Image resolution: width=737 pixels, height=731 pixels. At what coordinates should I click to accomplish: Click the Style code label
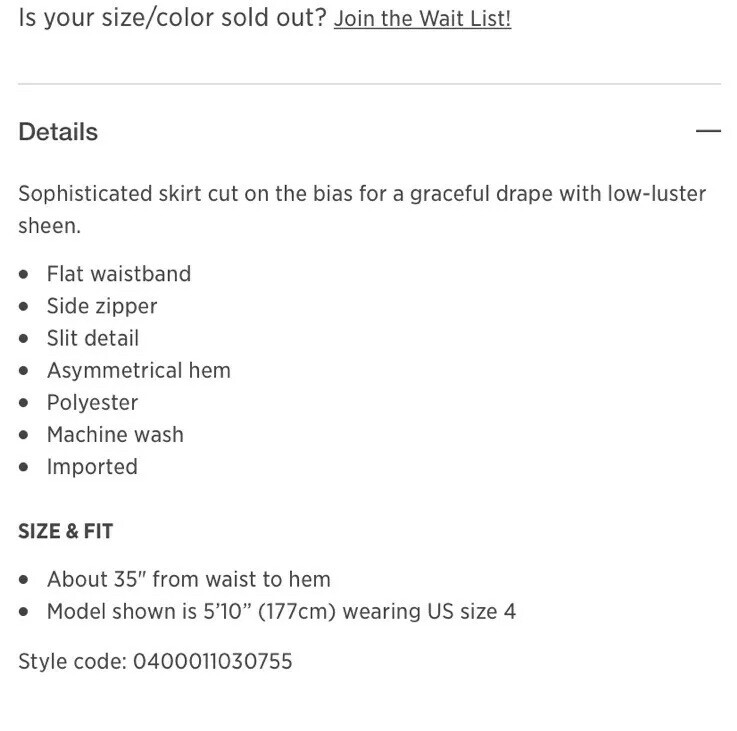coord(73,661)
